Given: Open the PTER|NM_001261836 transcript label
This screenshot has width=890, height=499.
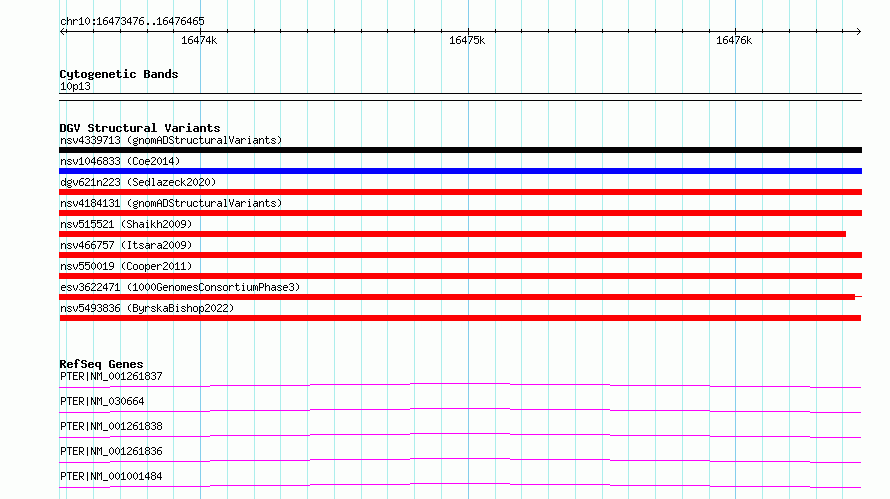Looking at the screenshot, I should pyautogui.click(x=111, y=451).
